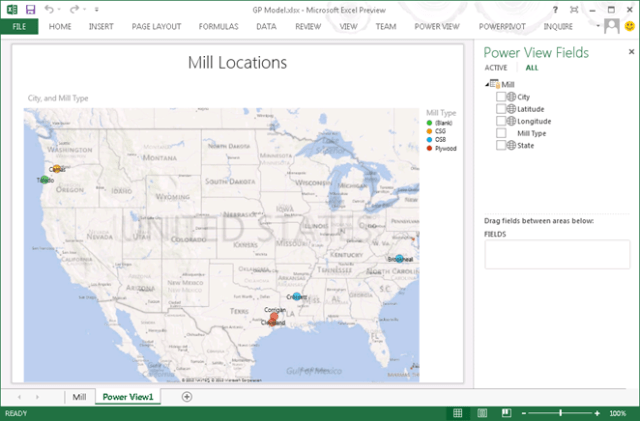
Task: Switch to the INSERT ribbon tab
Action: (101, 27)
